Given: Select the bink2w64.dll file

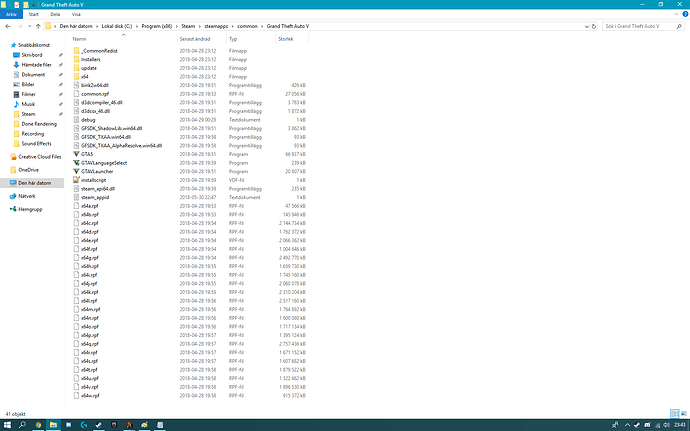Looking at the screenshot, I should [95, 85].
